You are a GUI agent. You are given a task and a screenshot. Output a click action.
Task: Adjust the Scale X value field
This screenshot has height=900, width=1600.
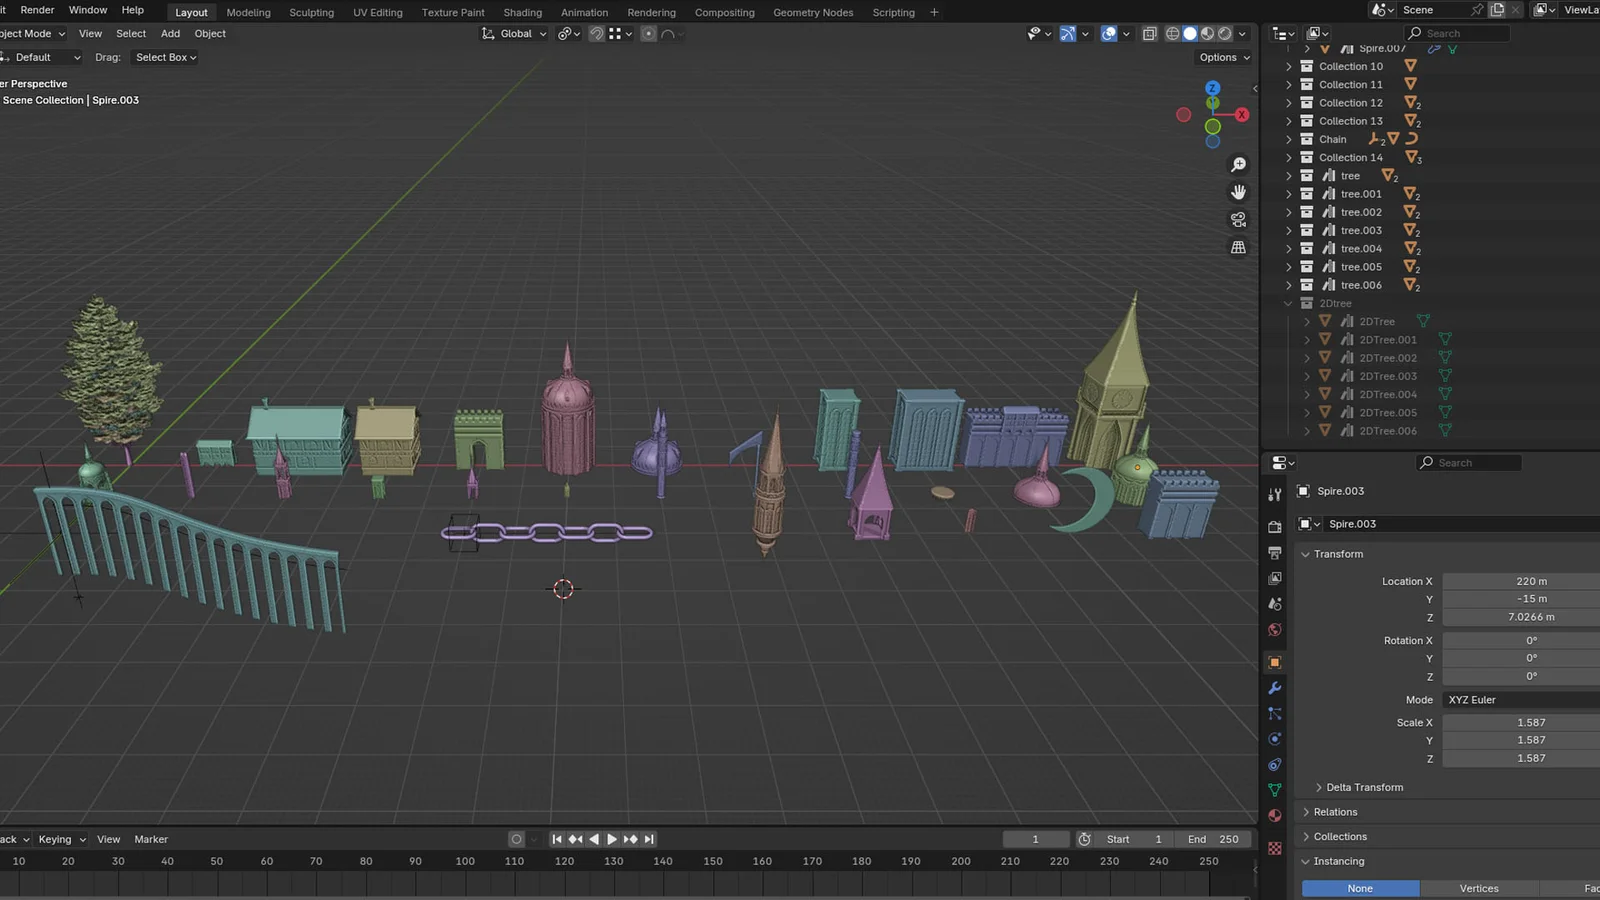pyautogui.click(x=1520, y=722)
